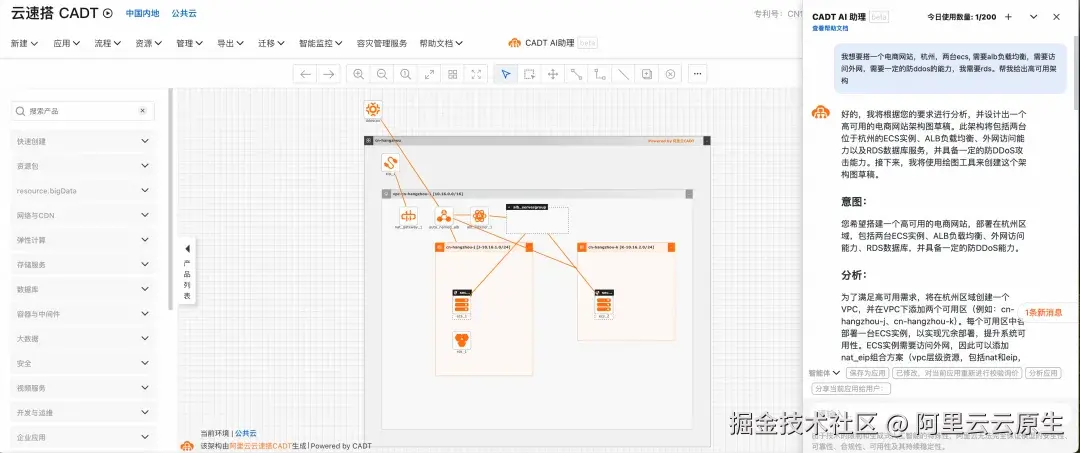The image size is (1080, 453).
Task: Open the 新建 menu
Action: 24,43
